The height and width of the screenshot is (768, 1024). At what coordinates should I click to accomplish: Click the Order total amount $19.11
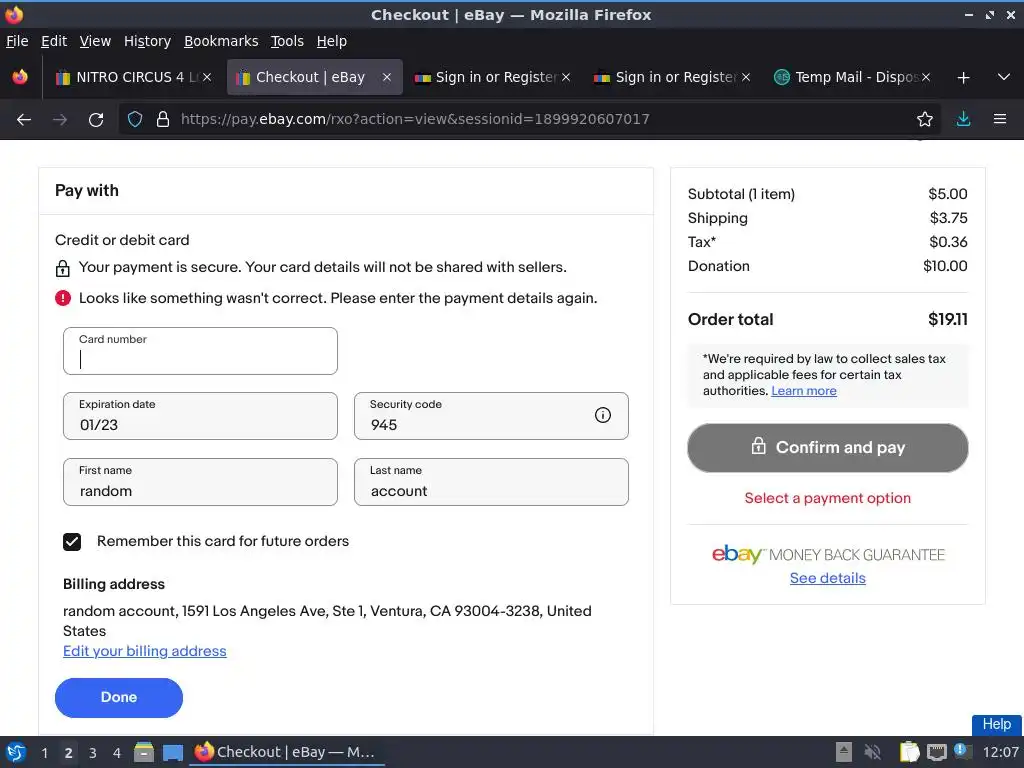click(948, 319)
